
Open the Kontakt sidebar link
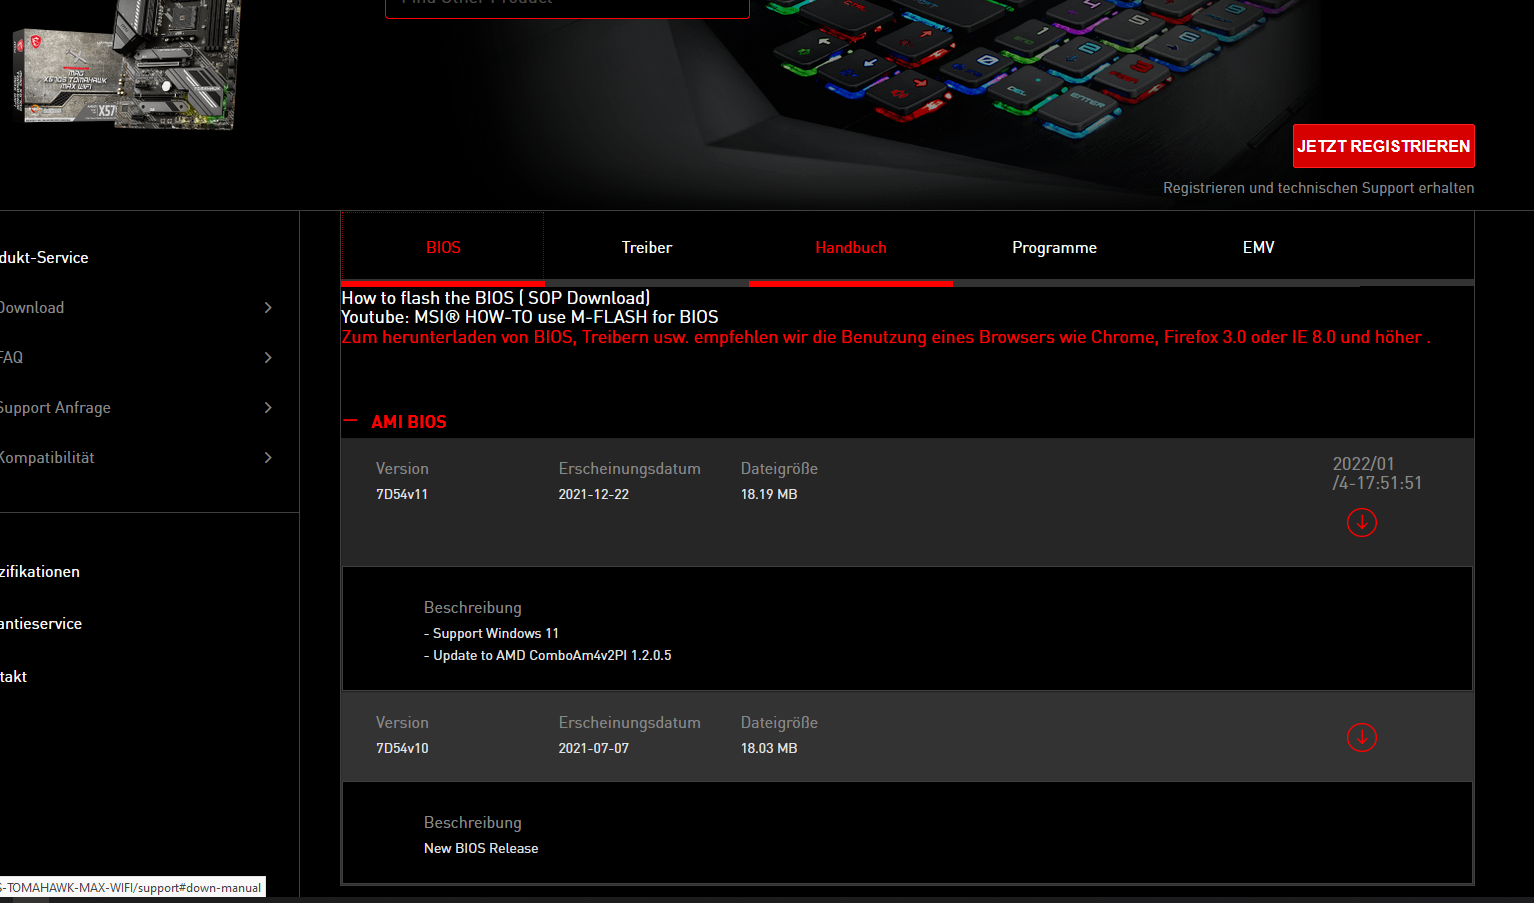[14, 676]
